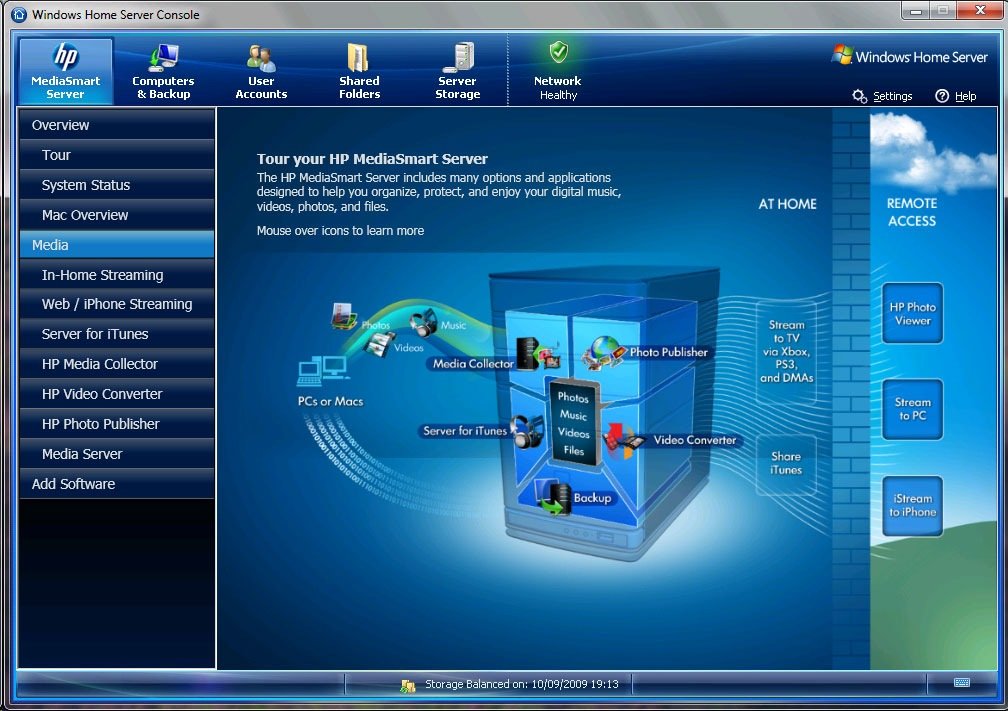Open the HP MediaSmart Server tab
The height and width of the screenshot is (711, 1008).
click(x=66, y=71)
